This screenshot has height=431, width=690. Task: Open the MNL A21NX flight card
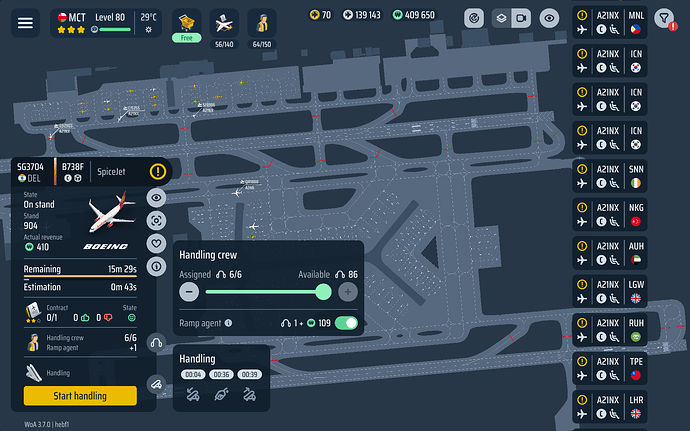coord(609,22)
